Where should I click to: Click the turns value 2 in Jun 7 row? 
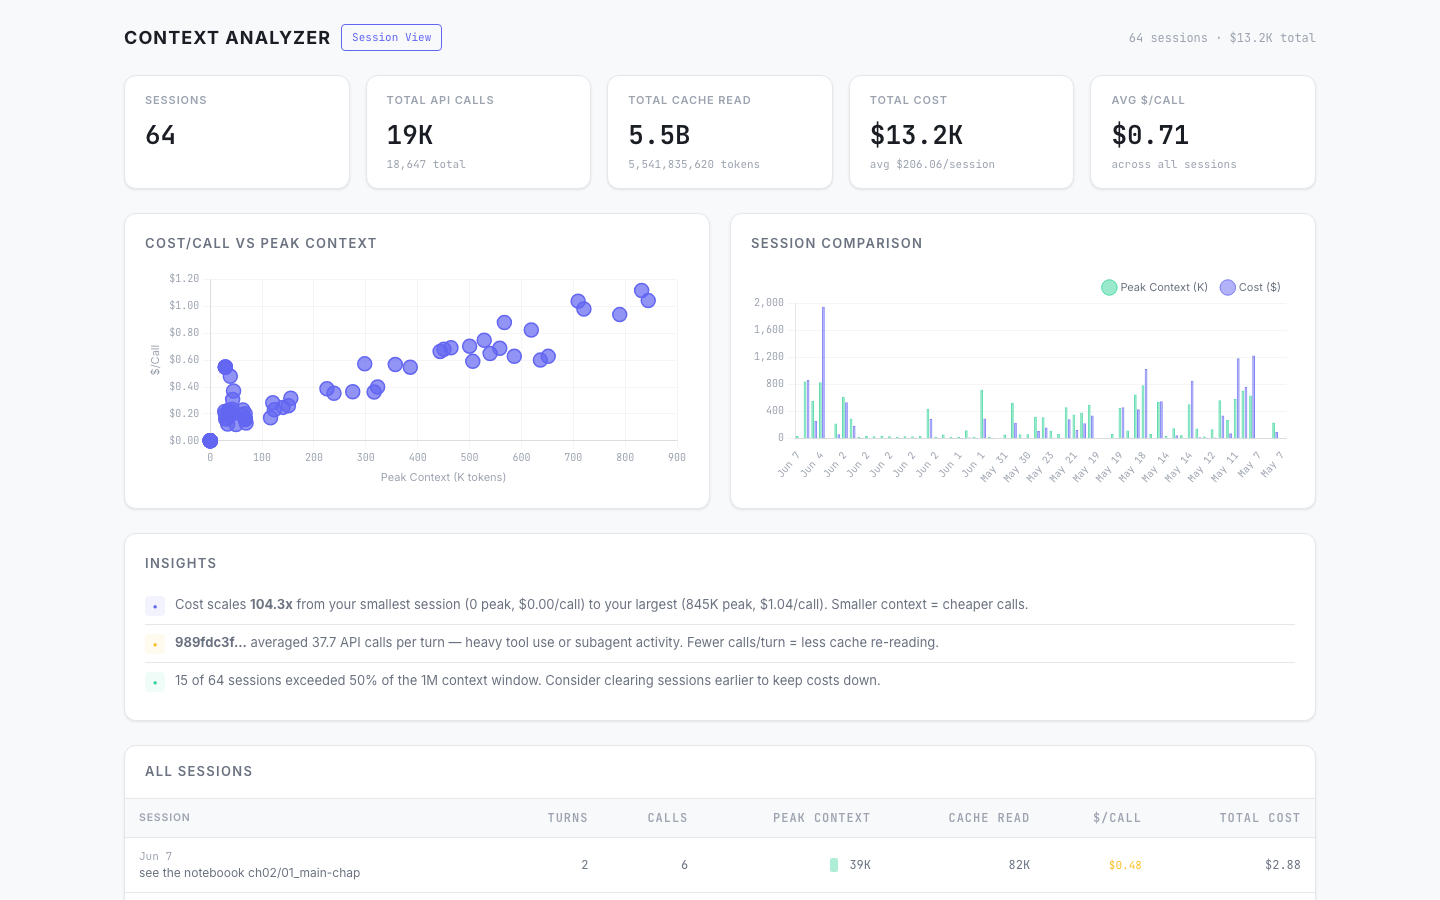coord(585,865)
